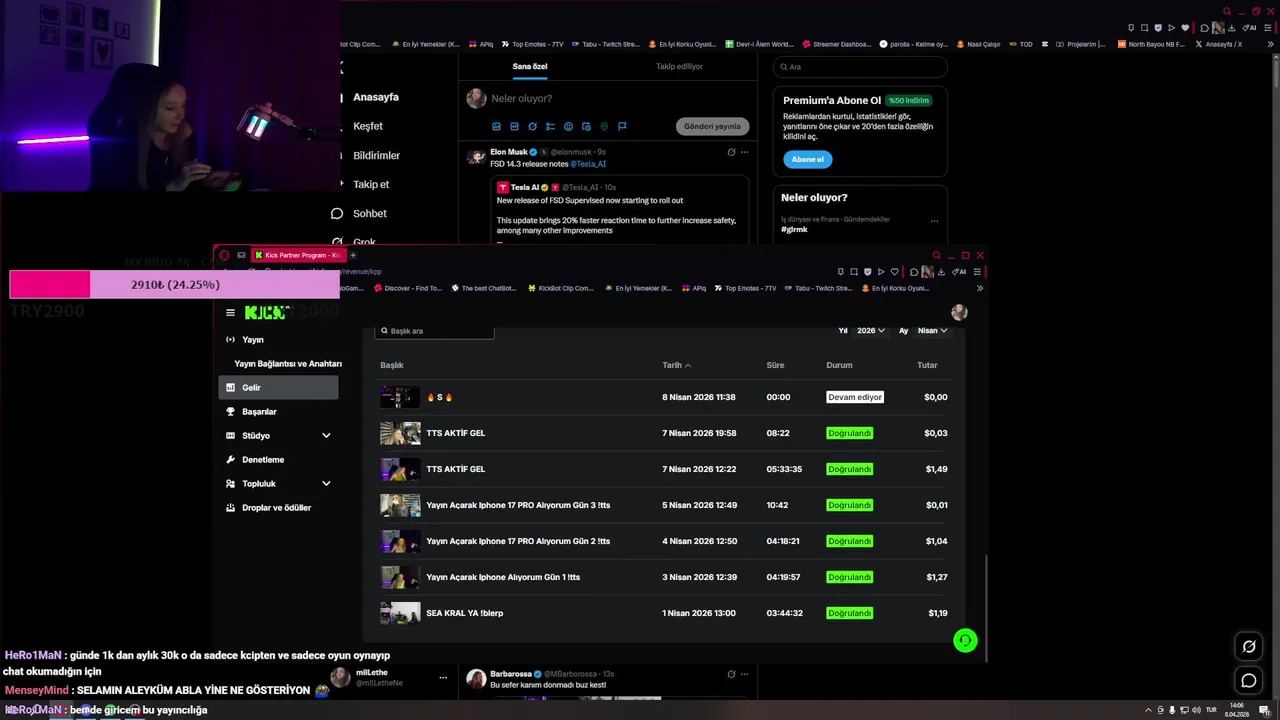Click the Grok floating icon in X window
This screenshot has width=1280, height=720.
[1249, 646]
